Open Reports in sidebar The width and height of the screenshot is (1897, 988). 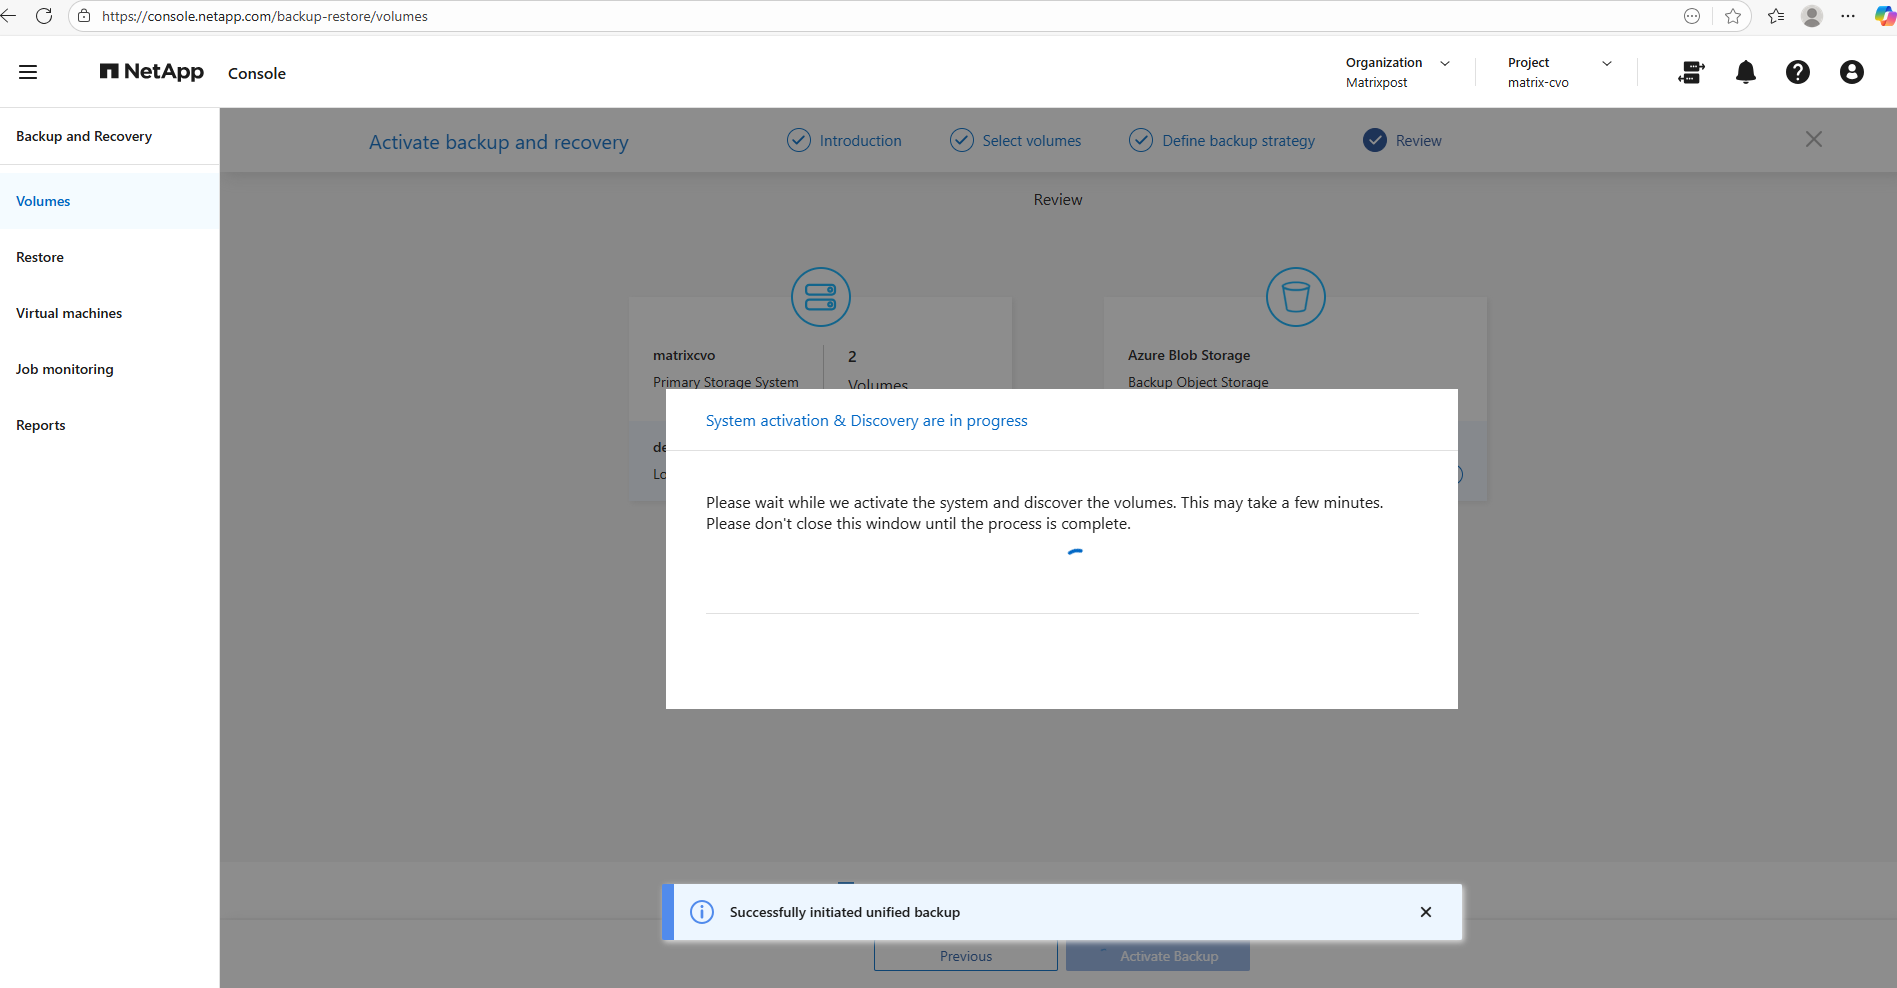pyautogui.click(x=109, y=425)
